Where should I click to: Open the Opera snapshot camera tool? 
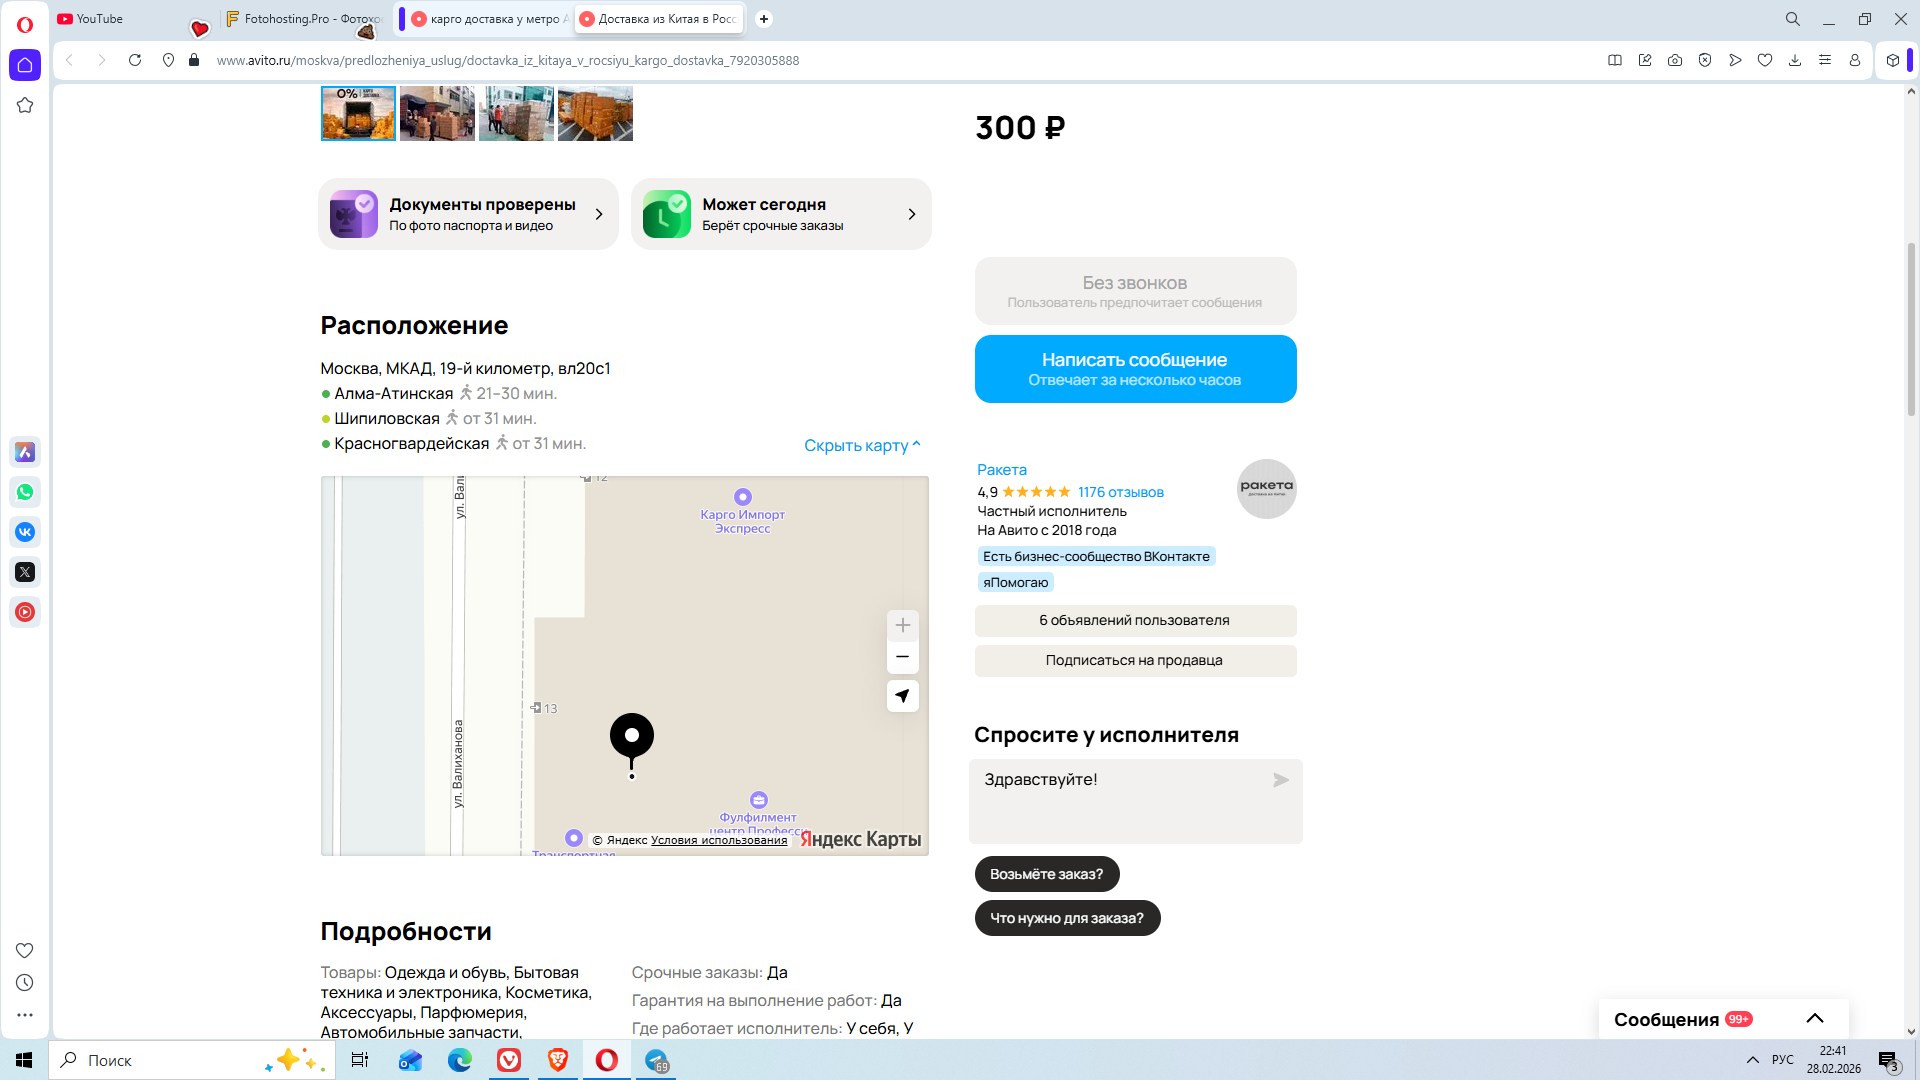[1675, 60]
